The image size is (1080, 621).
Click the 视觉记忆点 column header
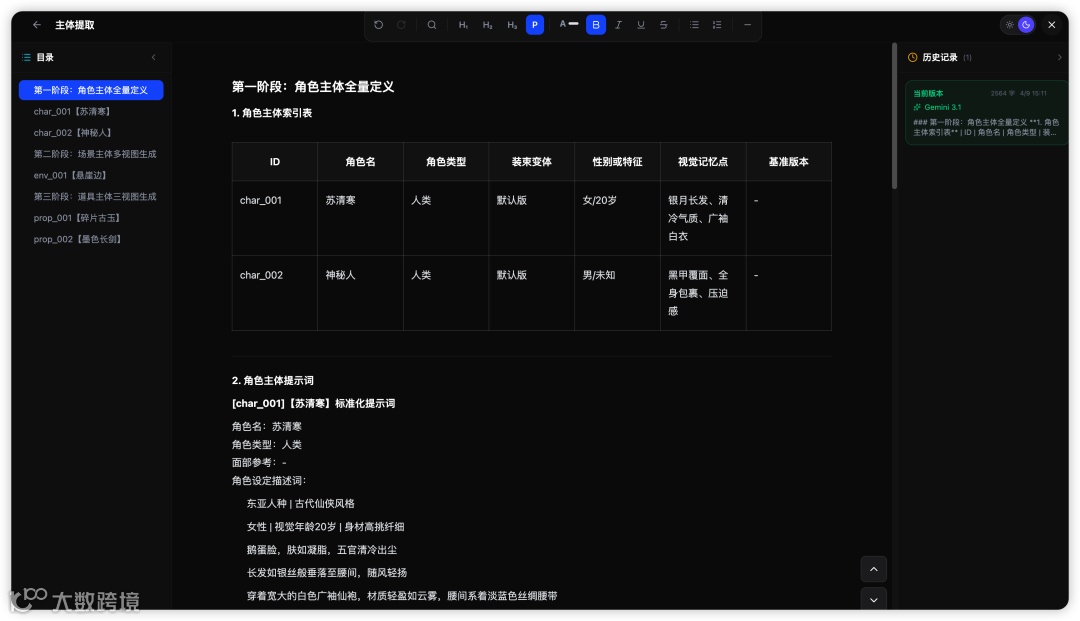point(703,162)
